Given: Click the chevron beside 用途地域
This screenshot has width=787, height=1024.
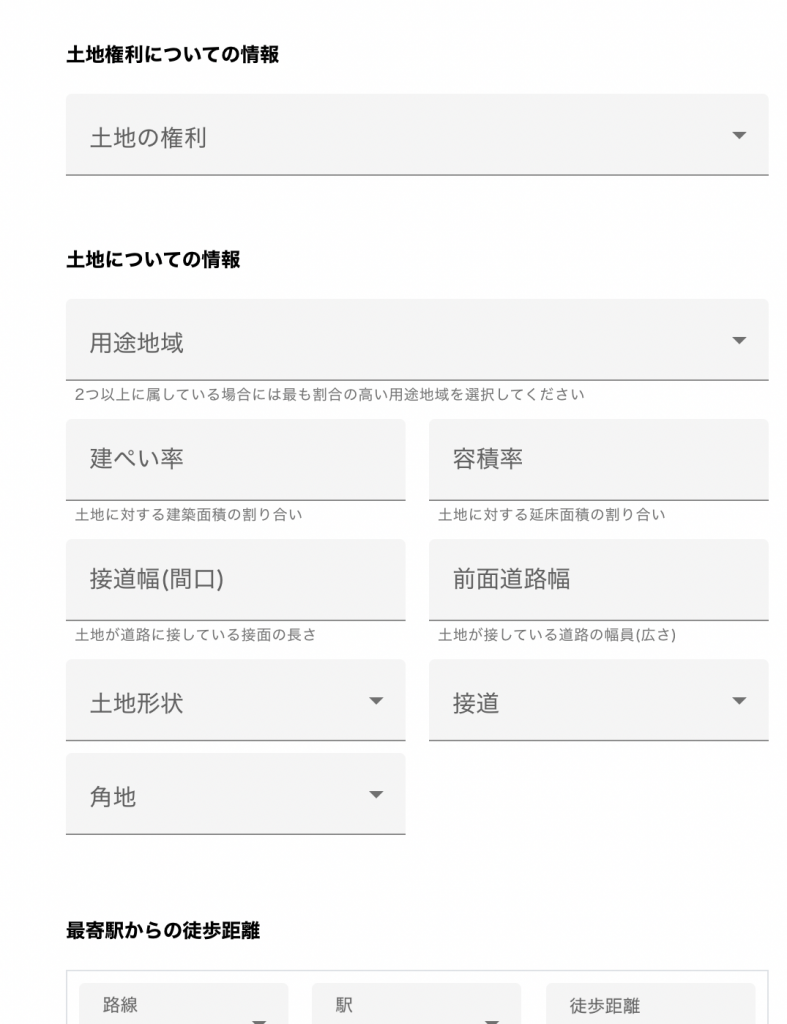Looking at the screenshot, I should coord(738,340).
